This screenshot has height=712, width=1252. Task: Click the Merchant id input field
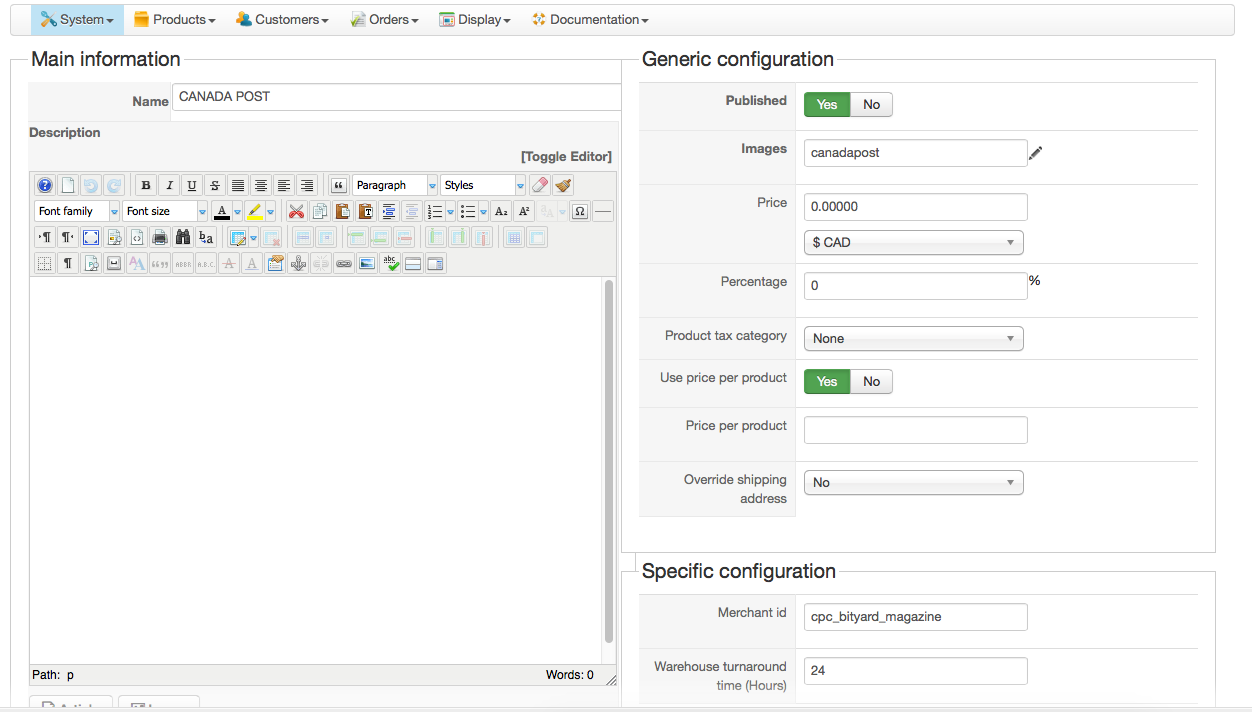915,617
